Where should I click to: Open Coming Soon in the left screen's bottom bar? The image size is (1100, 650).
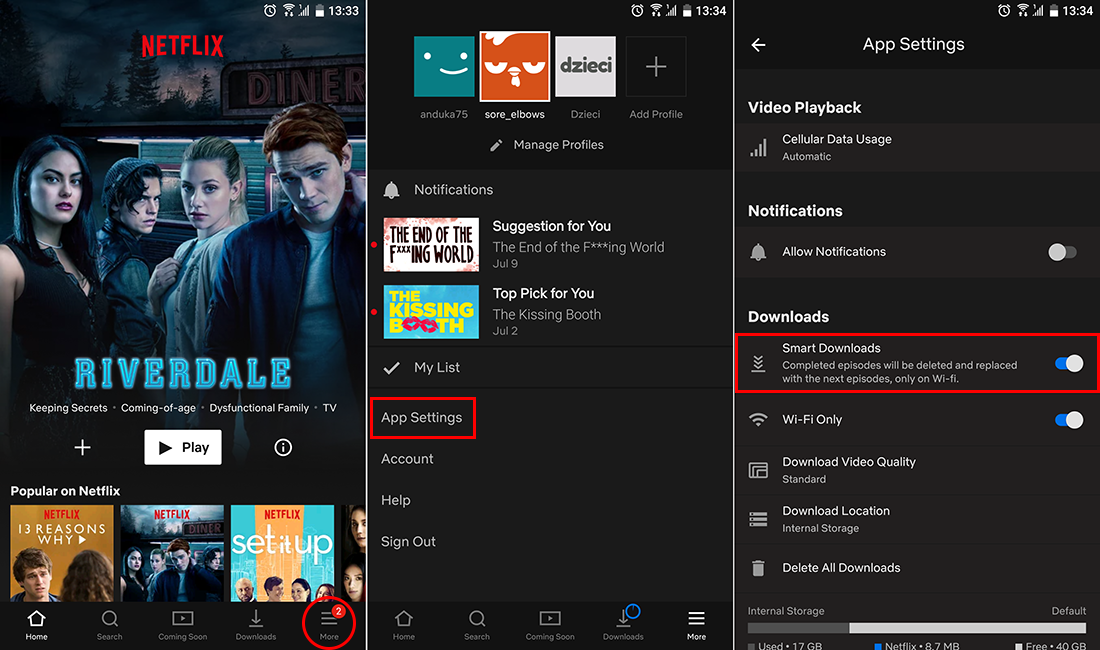click(182, 625)
